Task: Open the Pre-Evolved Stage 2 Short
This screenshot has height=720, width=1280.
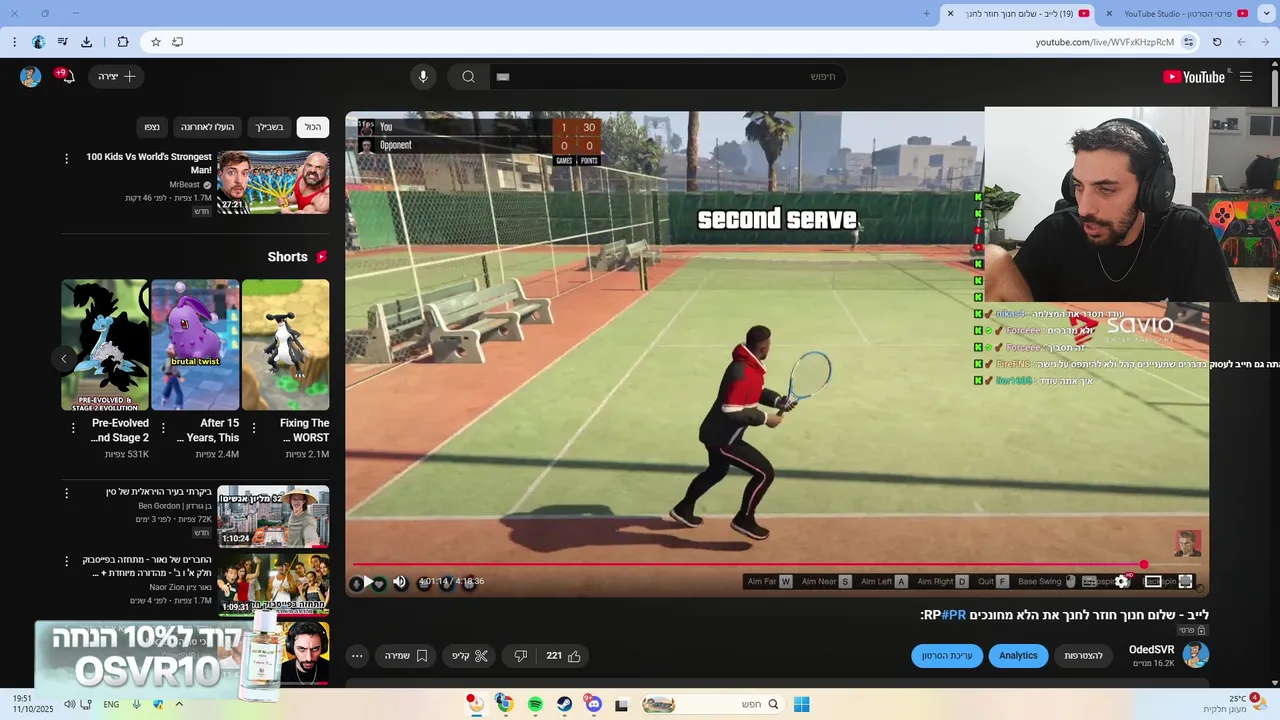Action: [x=105, y=344]
